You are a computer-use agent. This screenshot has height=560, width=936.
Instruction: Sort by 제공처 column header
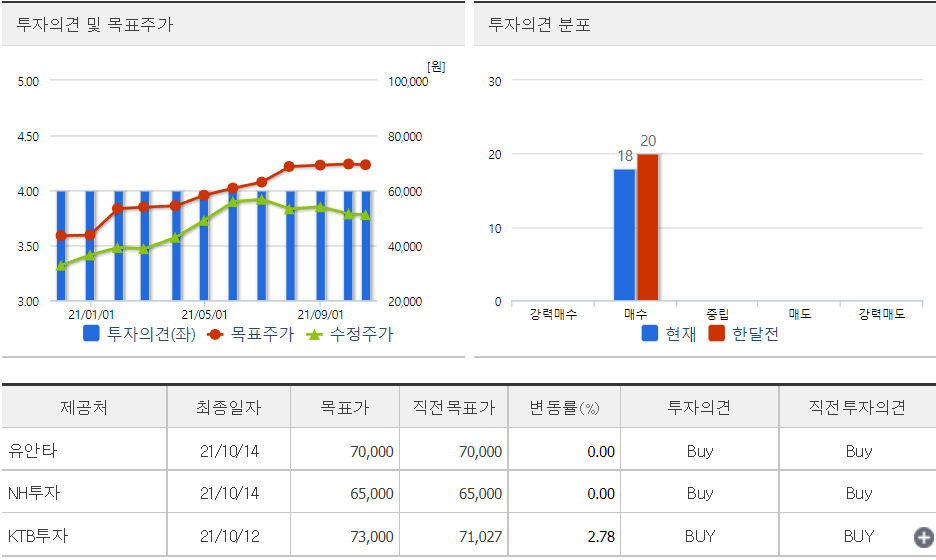84,407
